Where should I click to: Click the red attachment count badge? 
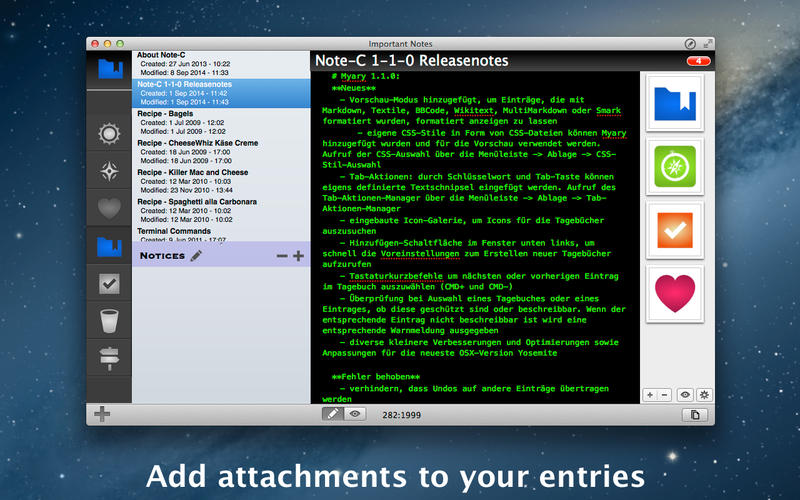click(698, 61)
